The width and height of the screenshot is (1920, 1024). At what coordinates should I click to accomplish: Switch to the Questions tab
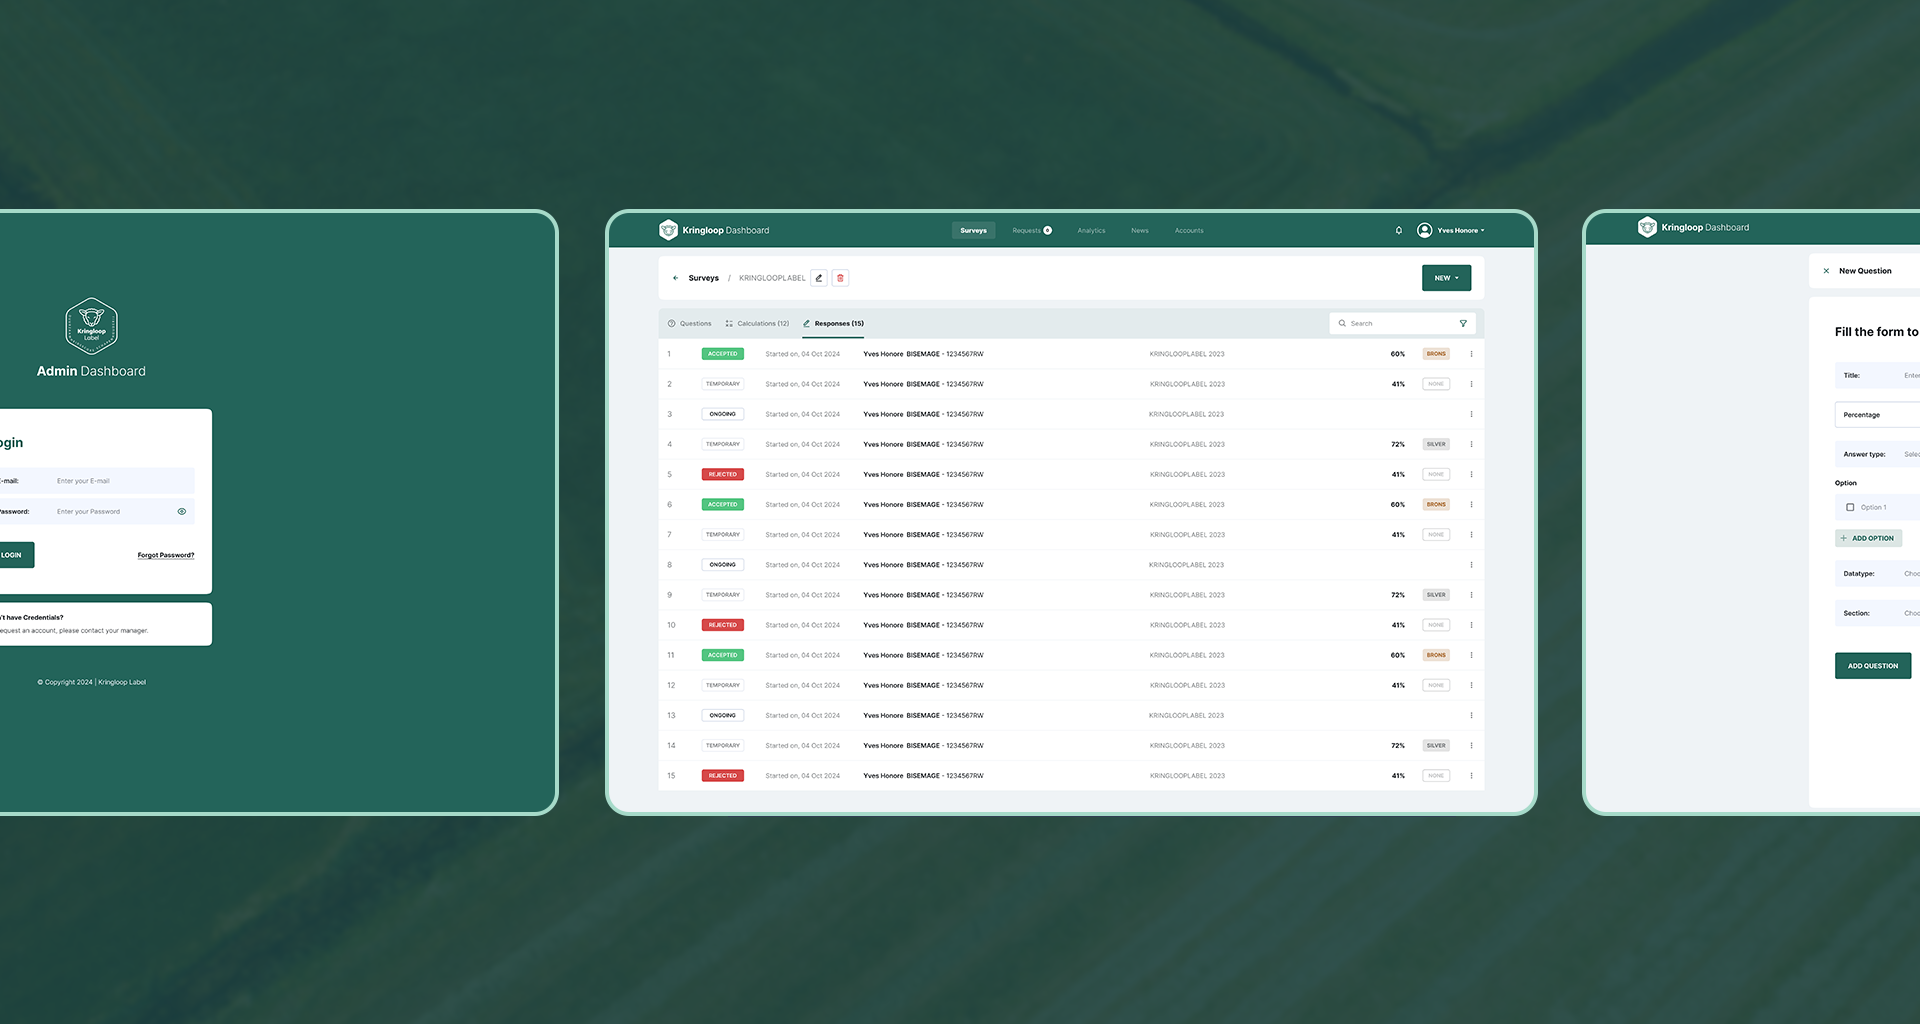pyautogui.click(x=690, y=324)
